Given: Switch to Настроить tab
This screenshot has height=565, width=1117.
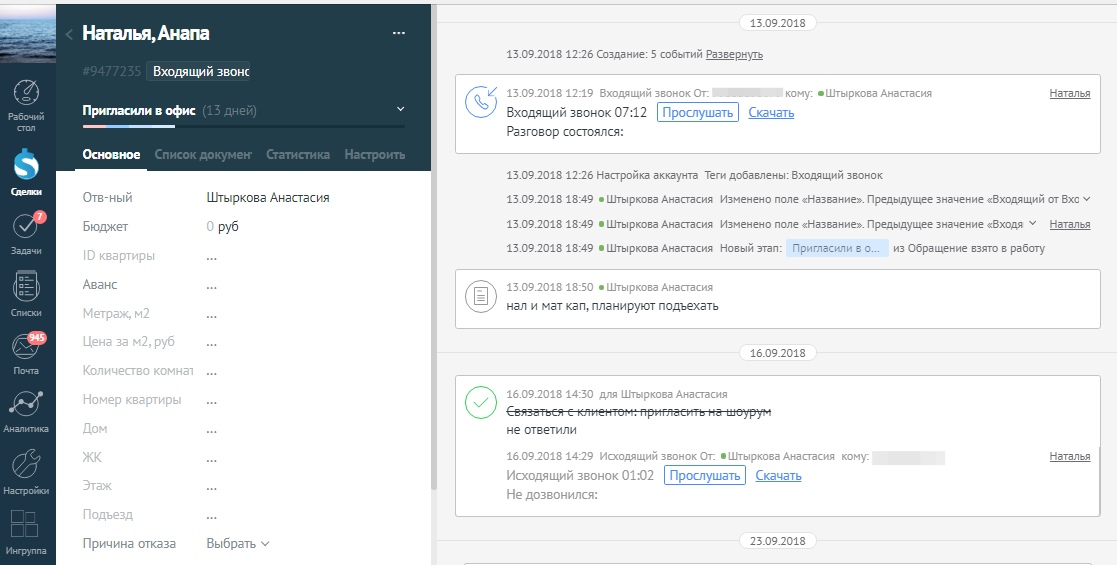Looking at the screenshot, I should [375, 155].
